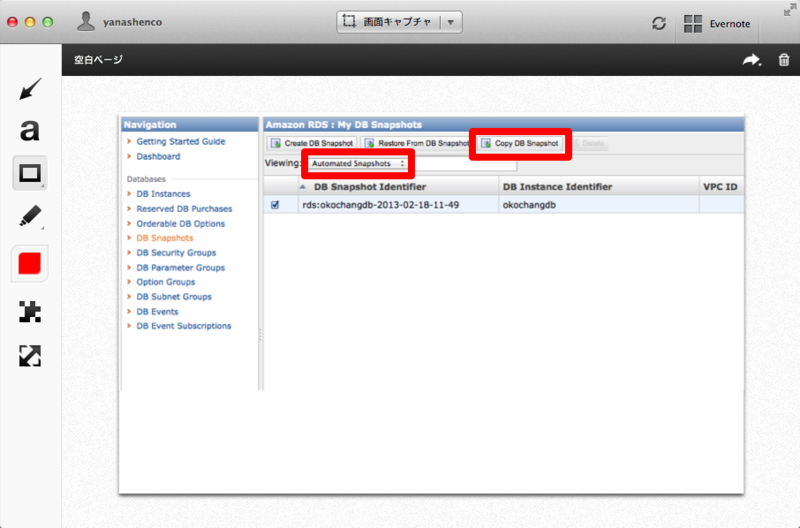Click the VPC ID column header
This screenshot has height=528, width=800.
720,187
